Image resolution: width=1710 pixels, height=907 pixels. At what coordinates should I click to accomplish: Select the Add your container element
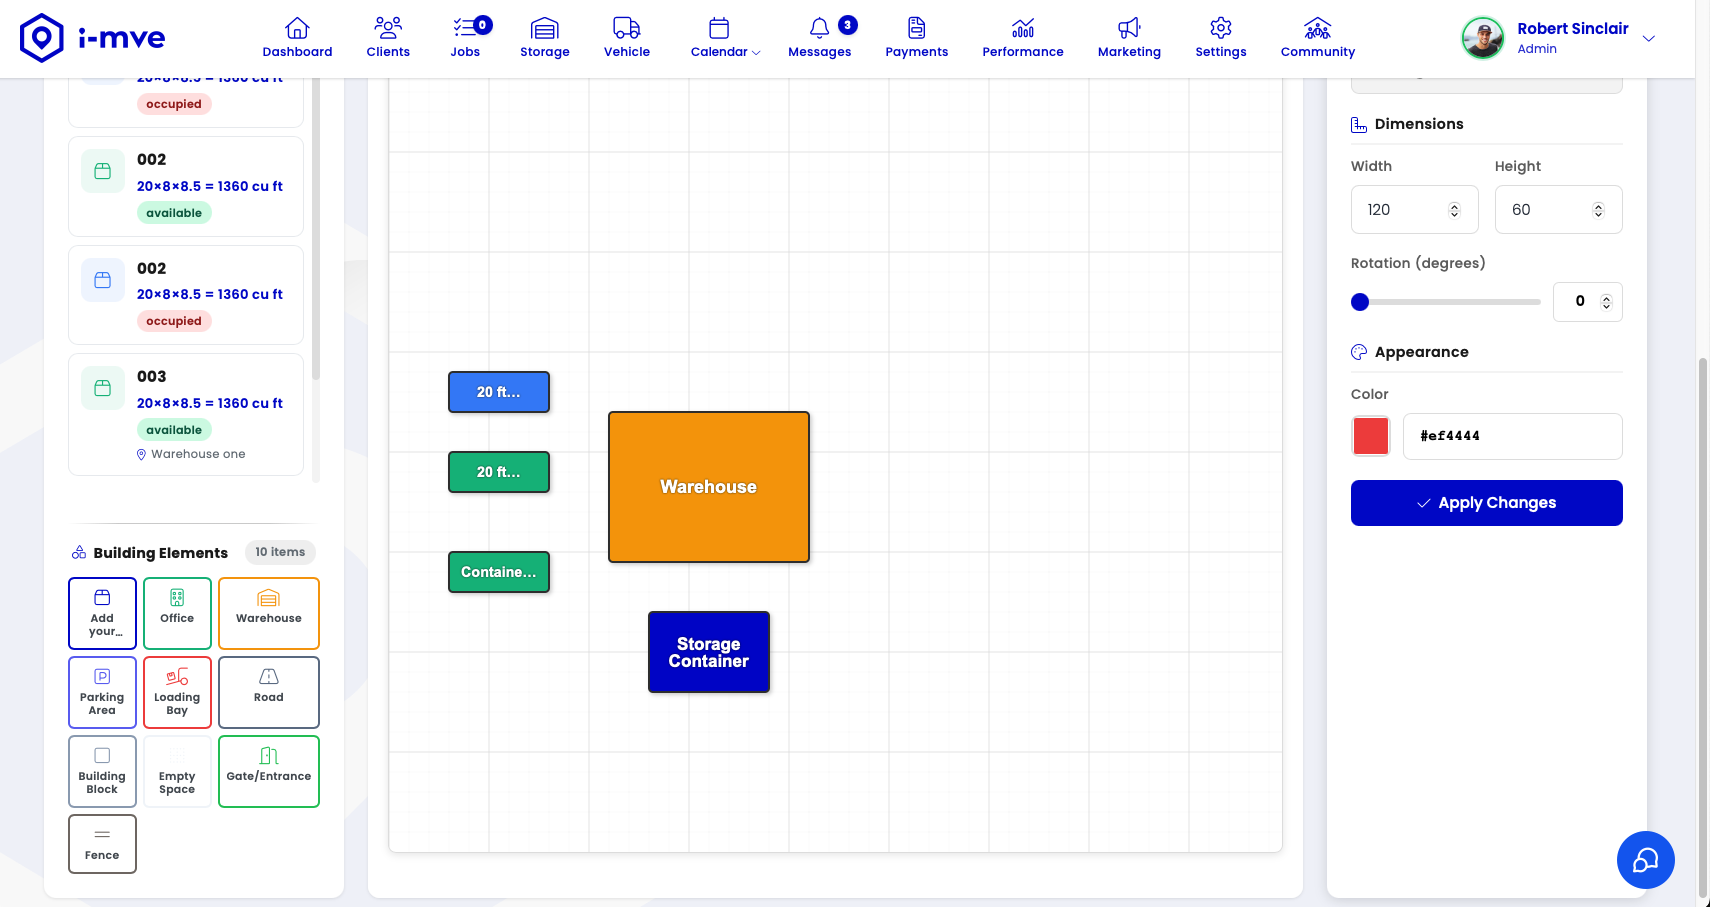click(102, 613)
